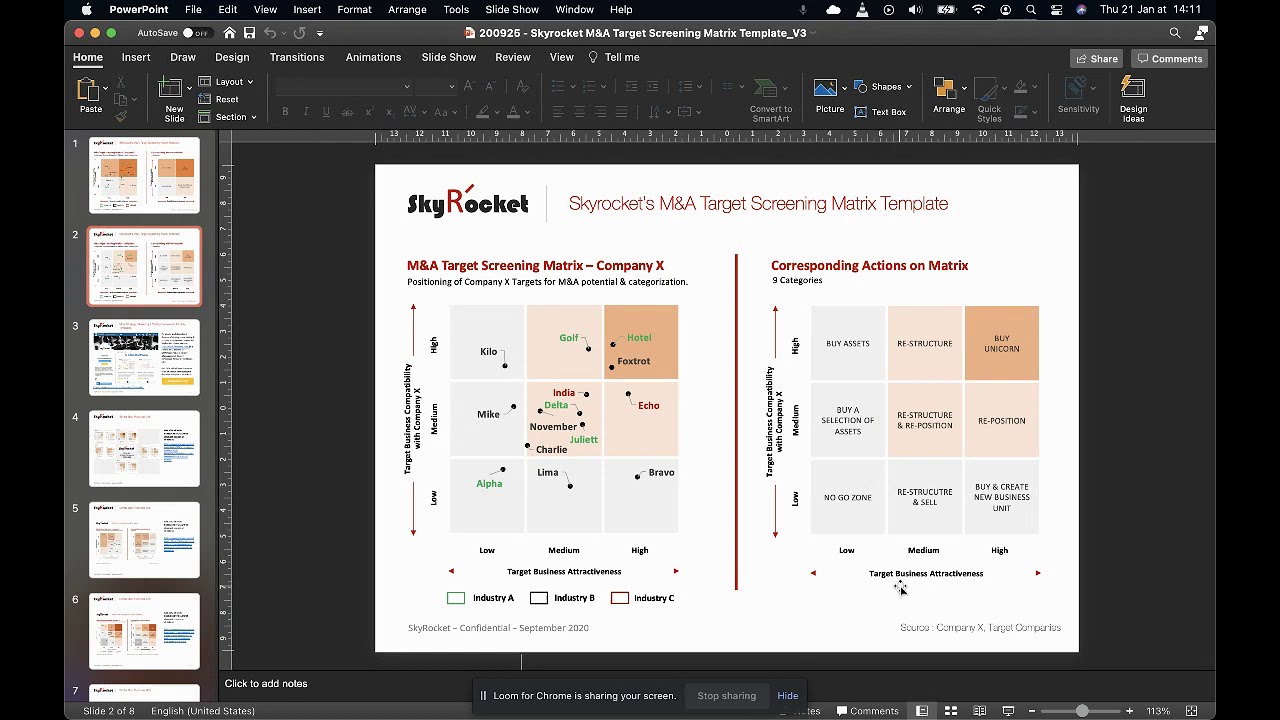Switch to Animations tab
This screenshot has height=720, width=1280.
[x=373, y=57]
